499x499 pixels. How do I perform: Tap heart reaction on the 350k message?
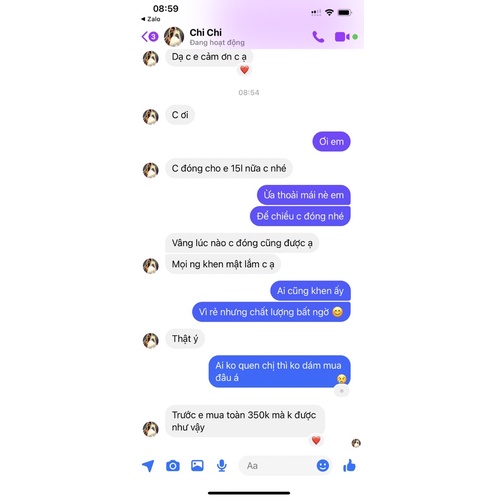(x=316, y=440)
